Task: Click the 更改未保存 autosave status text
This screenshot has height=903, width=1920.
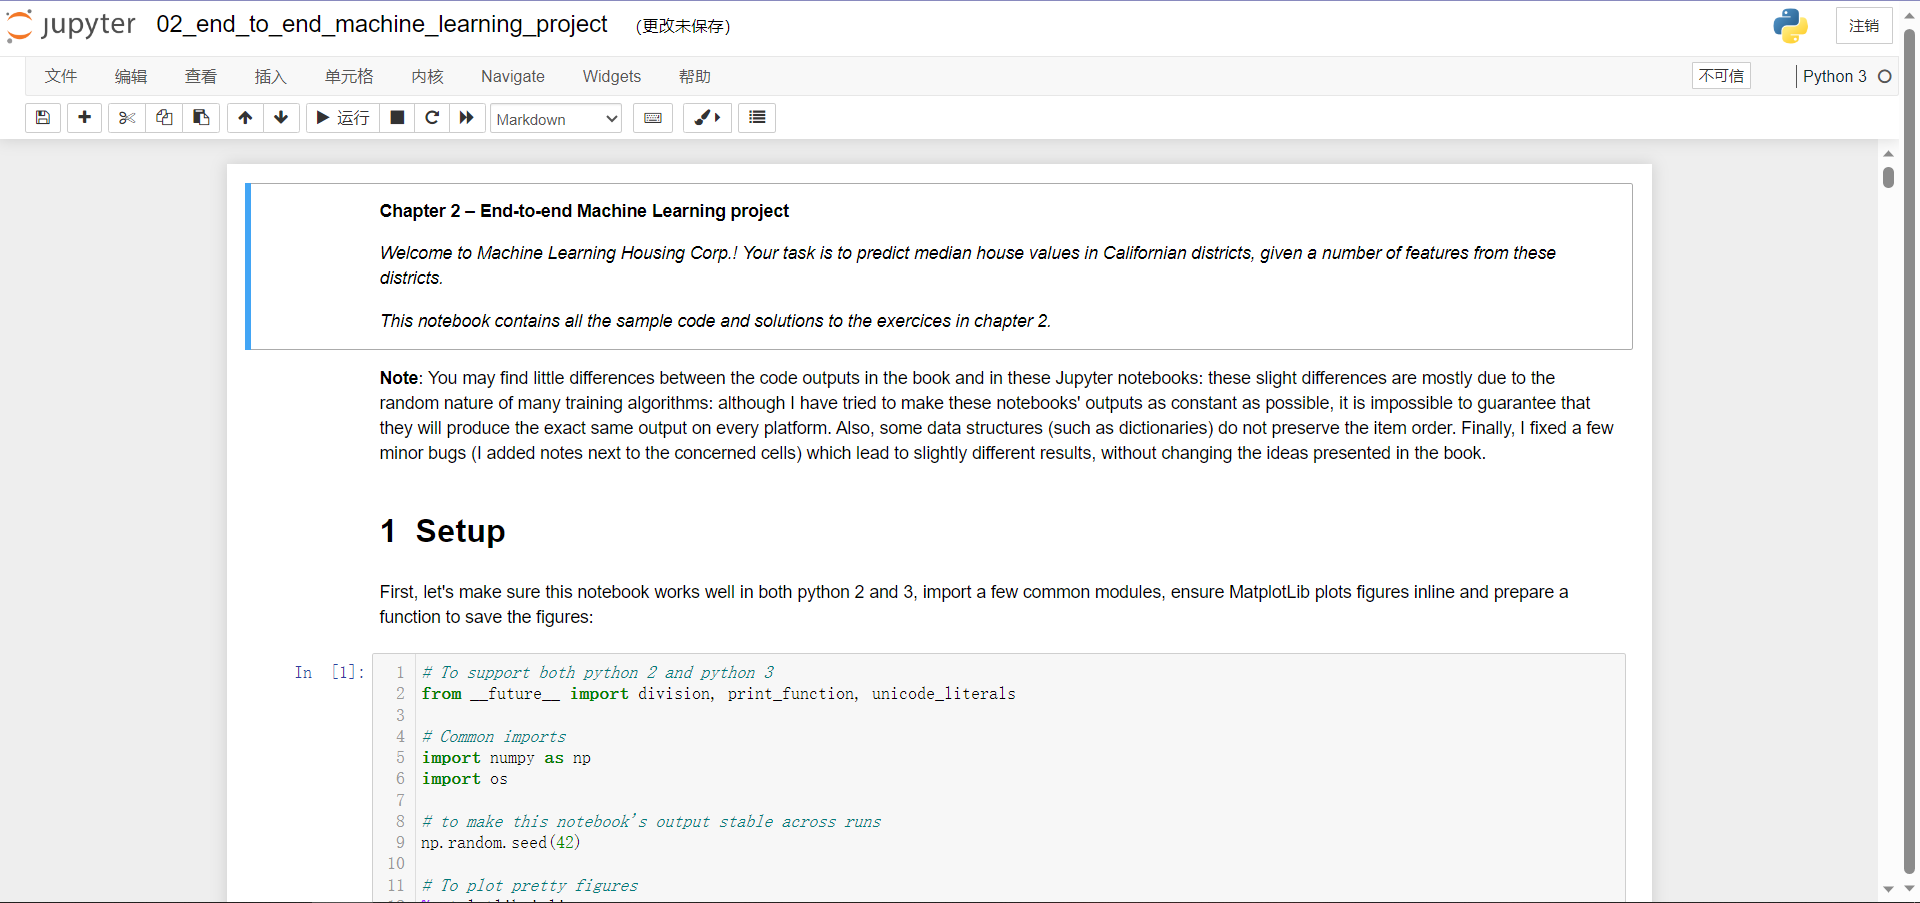Action: click(683, 26)
